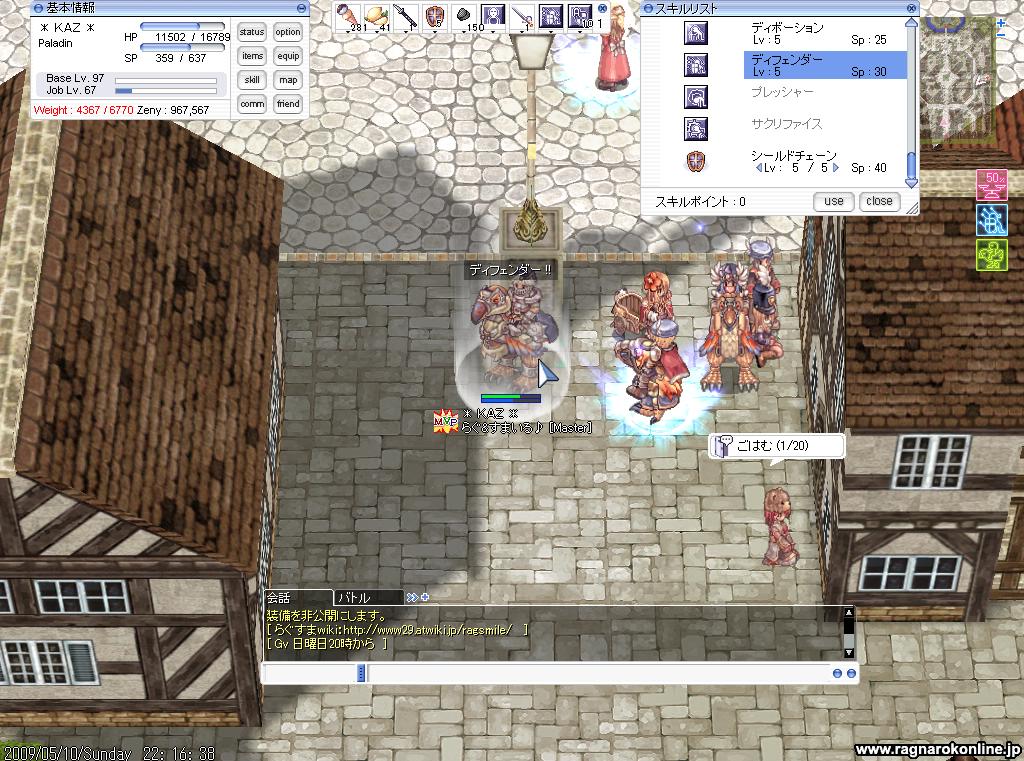Viewport: 1024px width, 761px height.
Task: Switch to the バトル chat tab
Action: click(369, 597)
